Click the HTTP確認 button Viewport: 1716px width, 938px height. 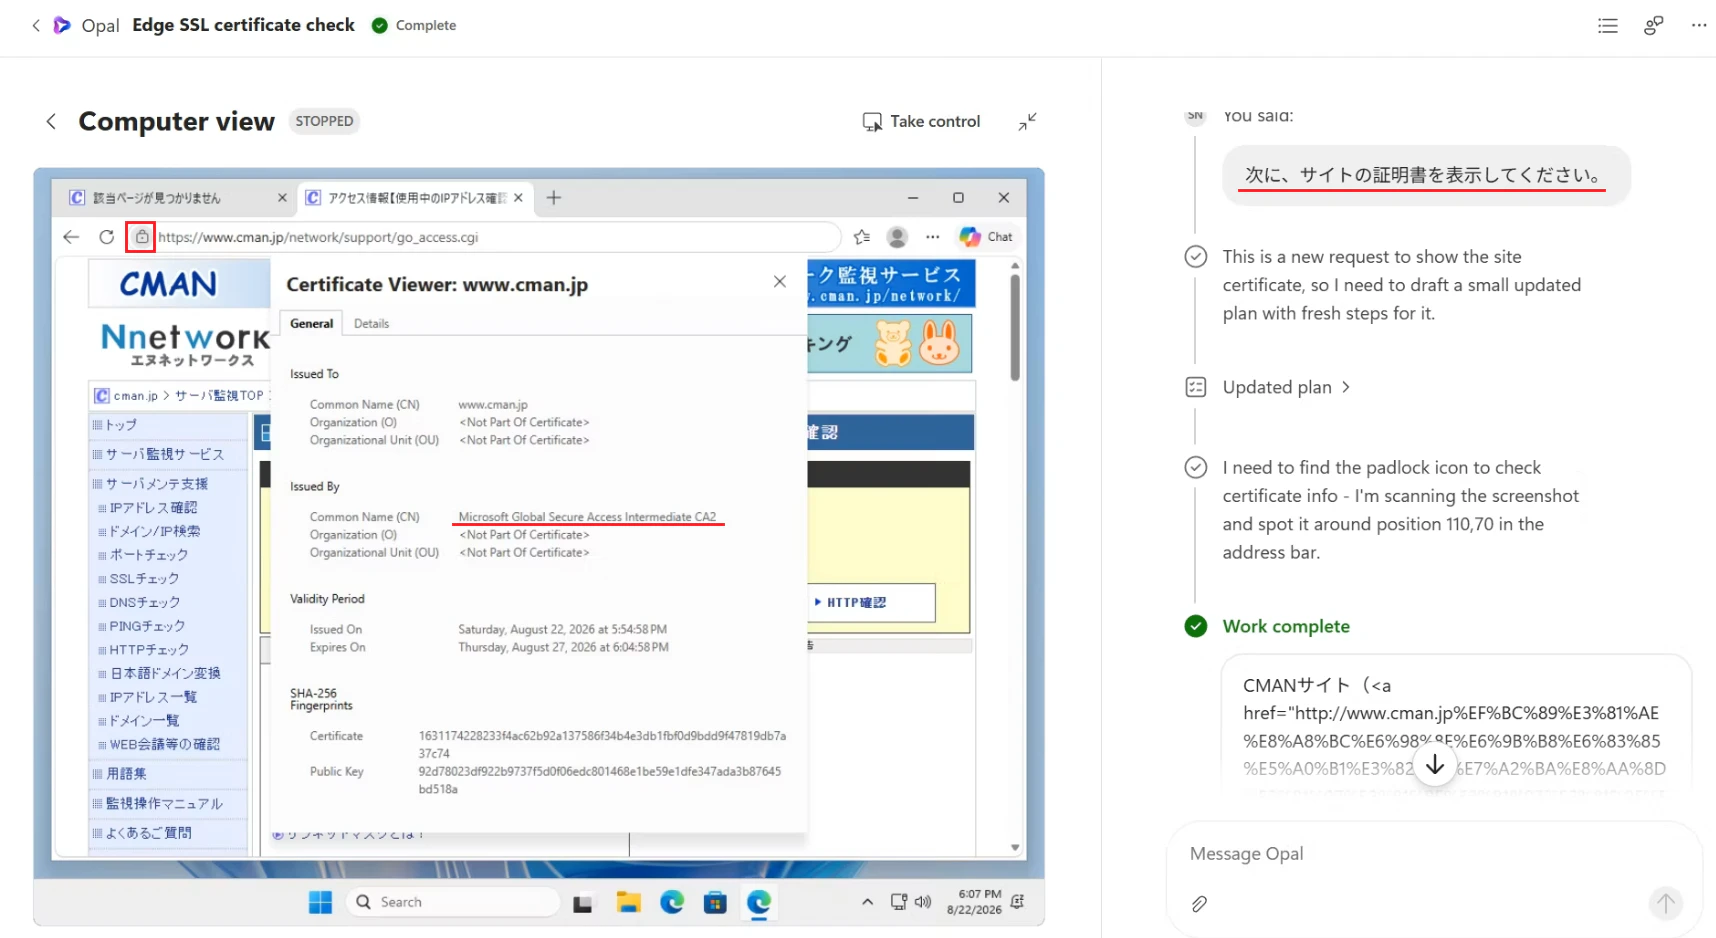tap(871, 603)
